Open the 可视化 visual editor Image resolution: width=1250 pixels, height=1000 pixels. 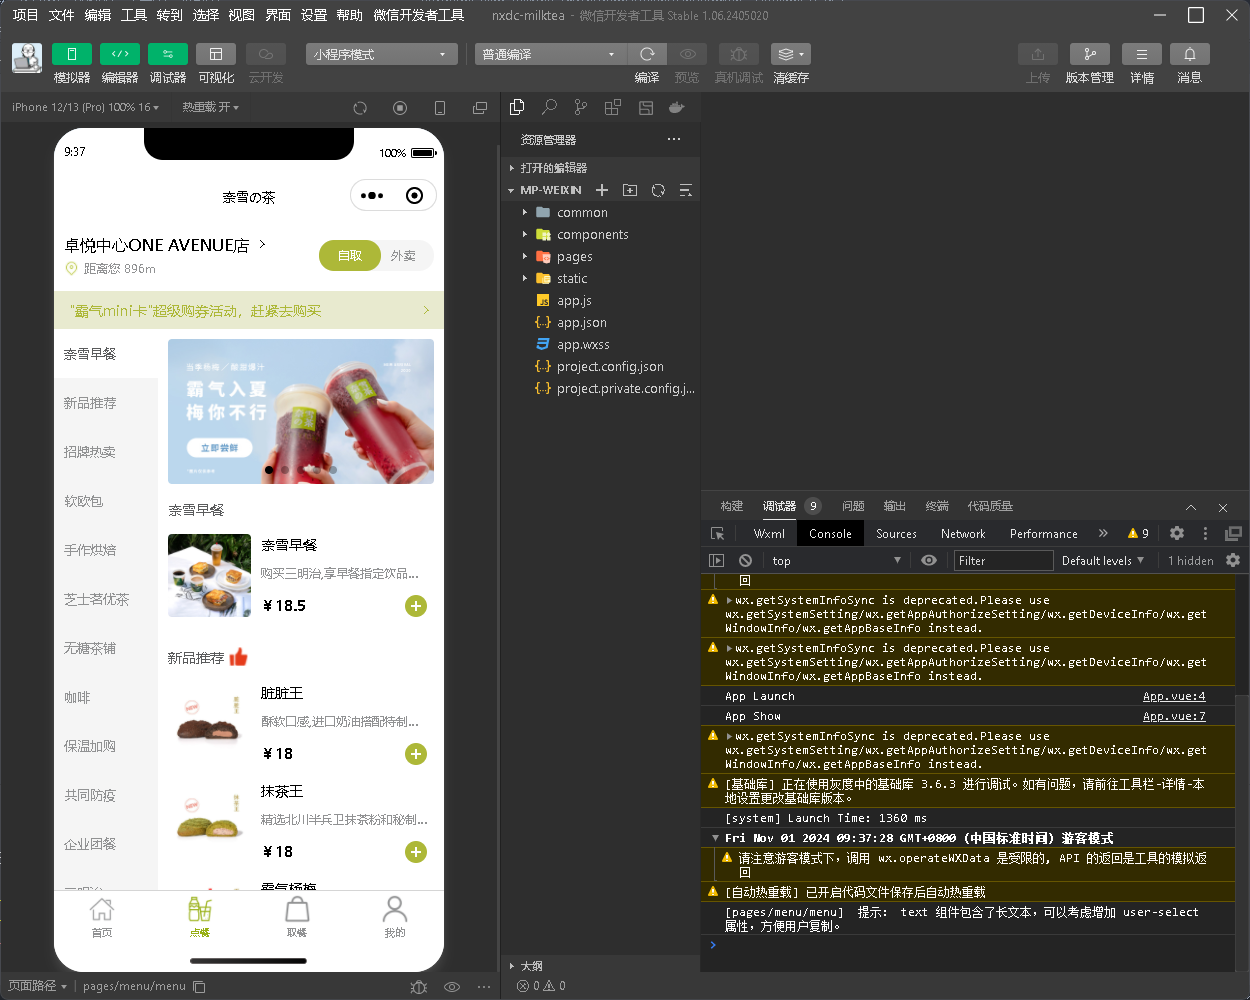point(216,54)
